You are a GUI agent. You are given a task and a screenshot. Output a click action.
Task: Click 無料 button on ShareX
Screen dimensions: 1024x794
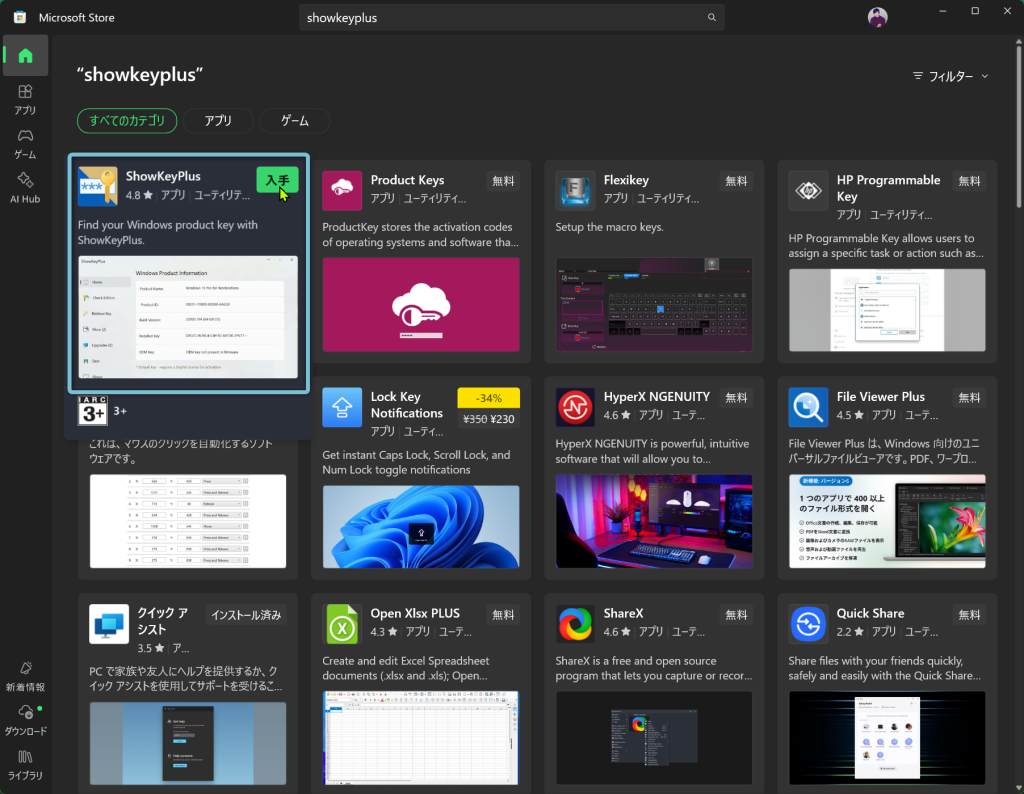736,614
